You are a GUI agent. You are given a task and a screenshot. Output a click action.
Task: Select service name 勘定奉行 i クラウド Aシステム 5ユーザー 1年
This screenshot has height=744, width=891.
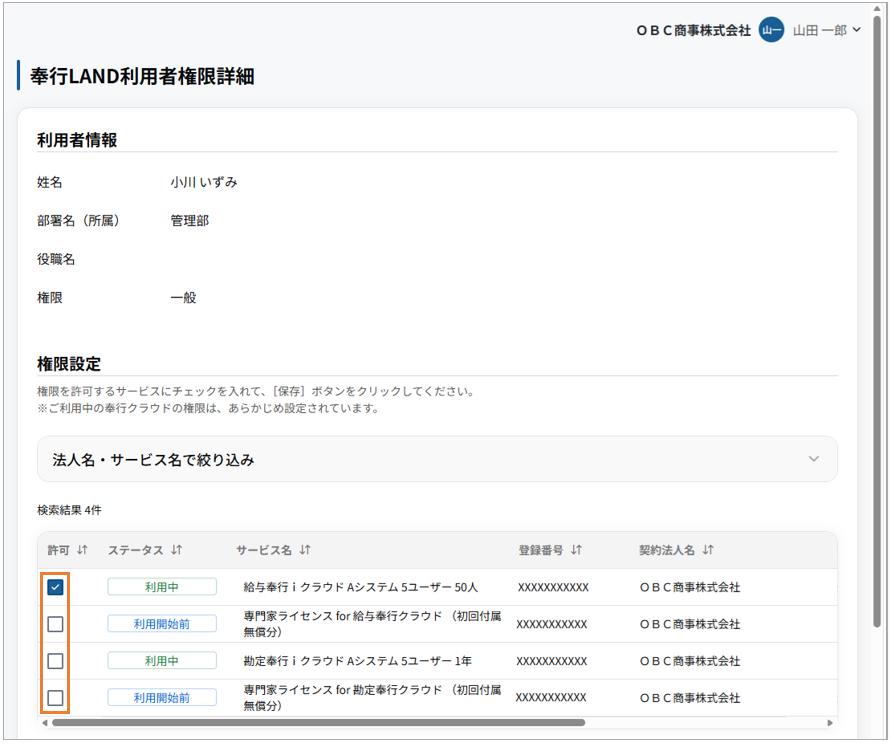[x=358, y=661]
